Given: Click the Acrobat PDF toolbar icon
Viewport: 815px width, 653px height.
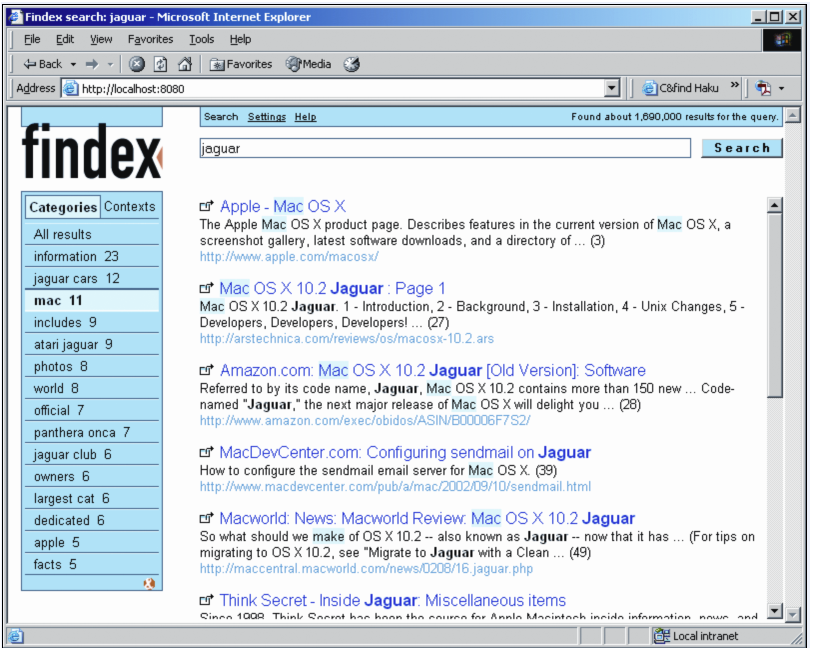Looking at the screenshot, I should pos(763,88).
